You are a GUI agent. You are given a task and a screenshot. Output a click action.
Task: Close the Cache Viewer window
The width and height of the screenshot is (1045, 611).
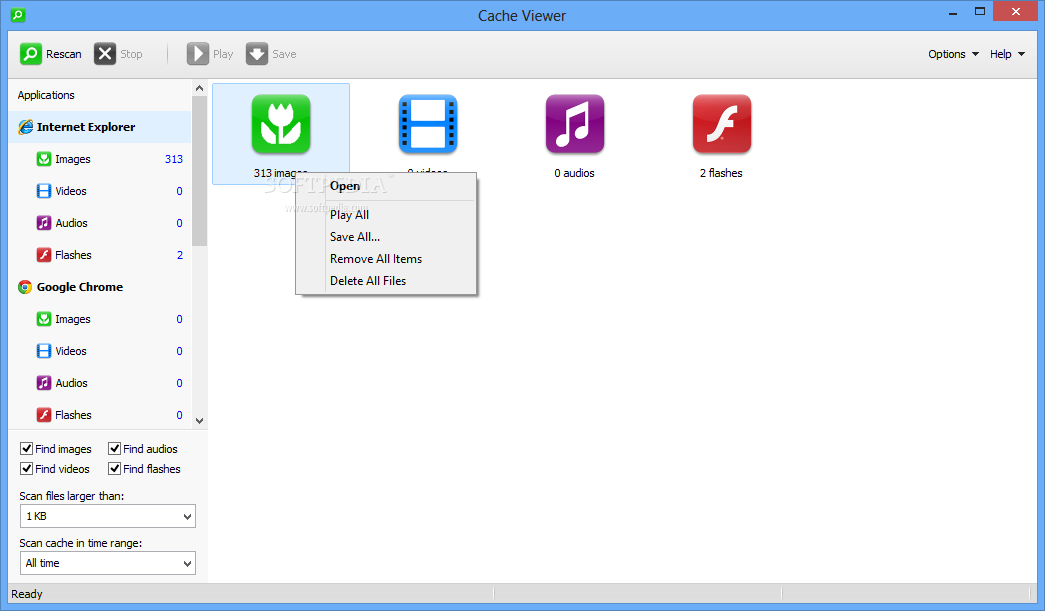[x=1016, y=11]
